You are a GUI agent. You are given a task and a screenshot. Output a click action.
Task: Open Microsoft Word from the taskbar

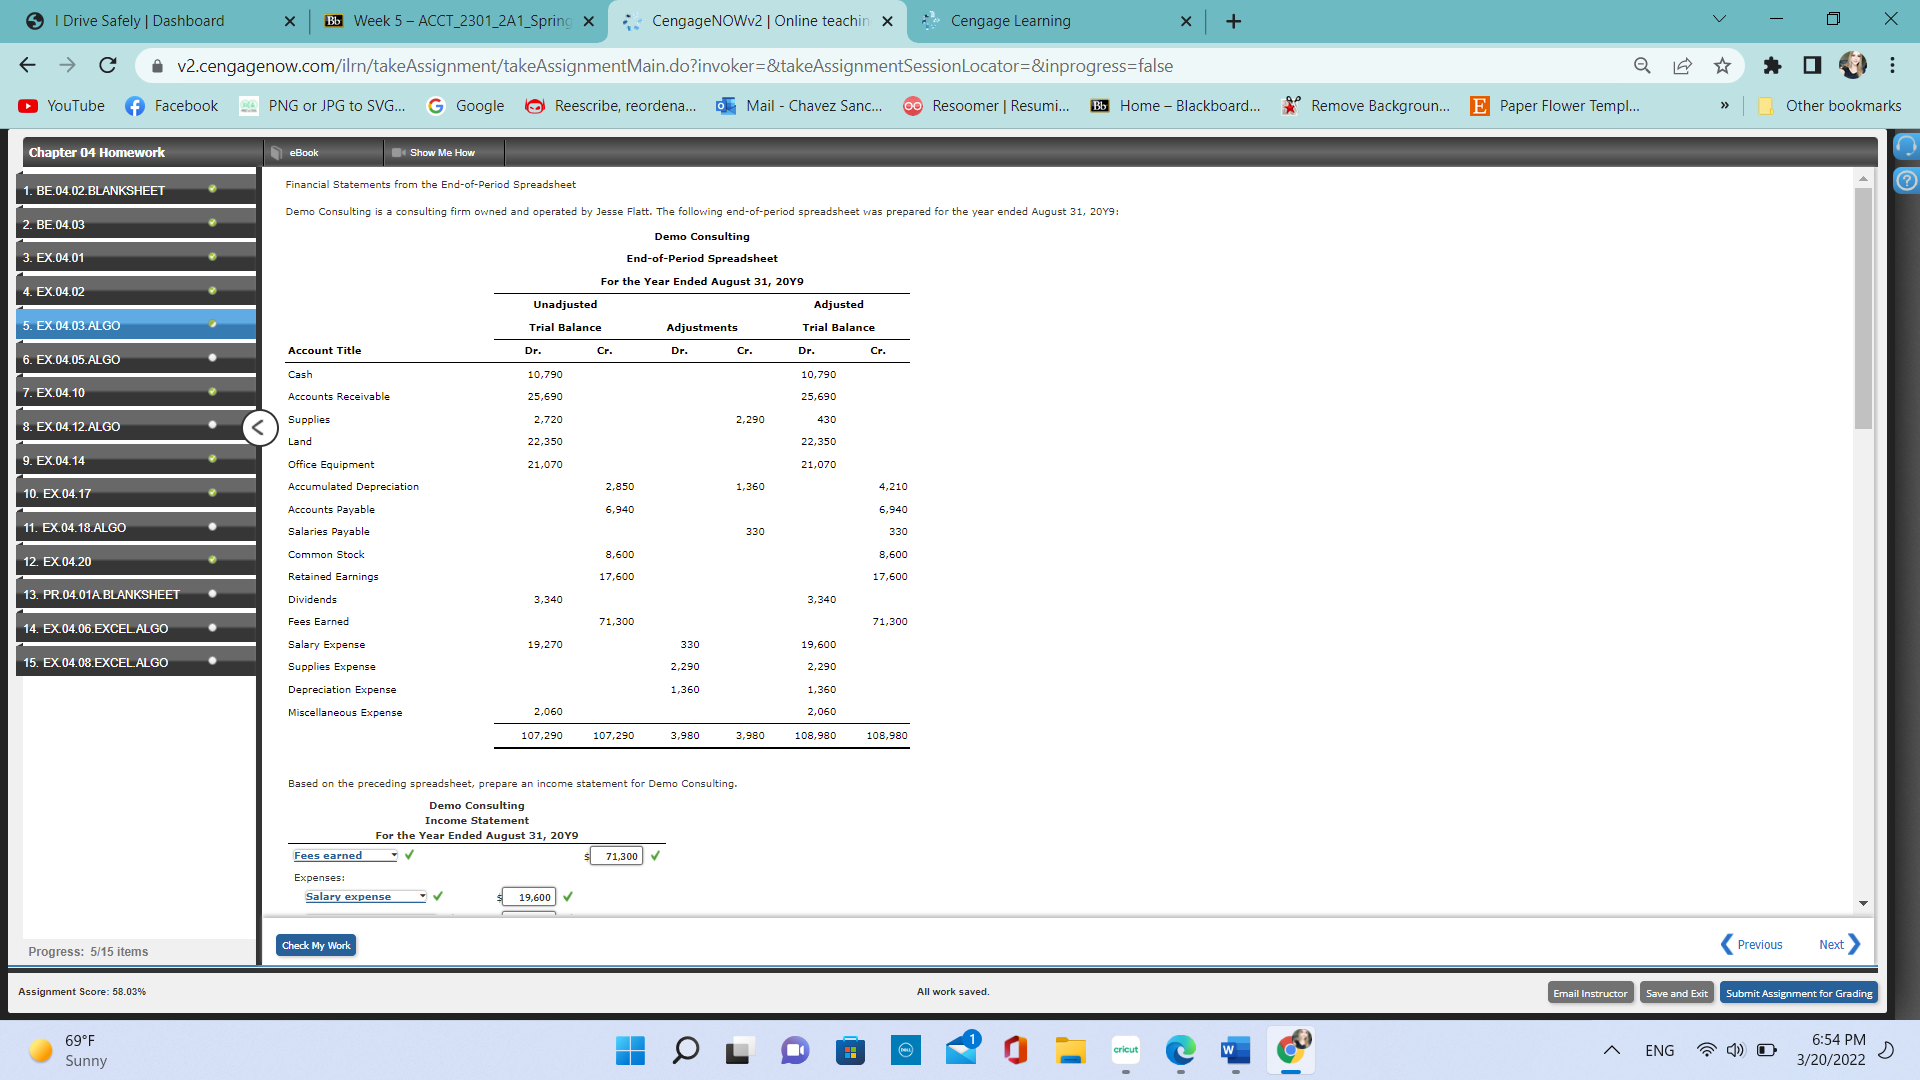1235,1050
